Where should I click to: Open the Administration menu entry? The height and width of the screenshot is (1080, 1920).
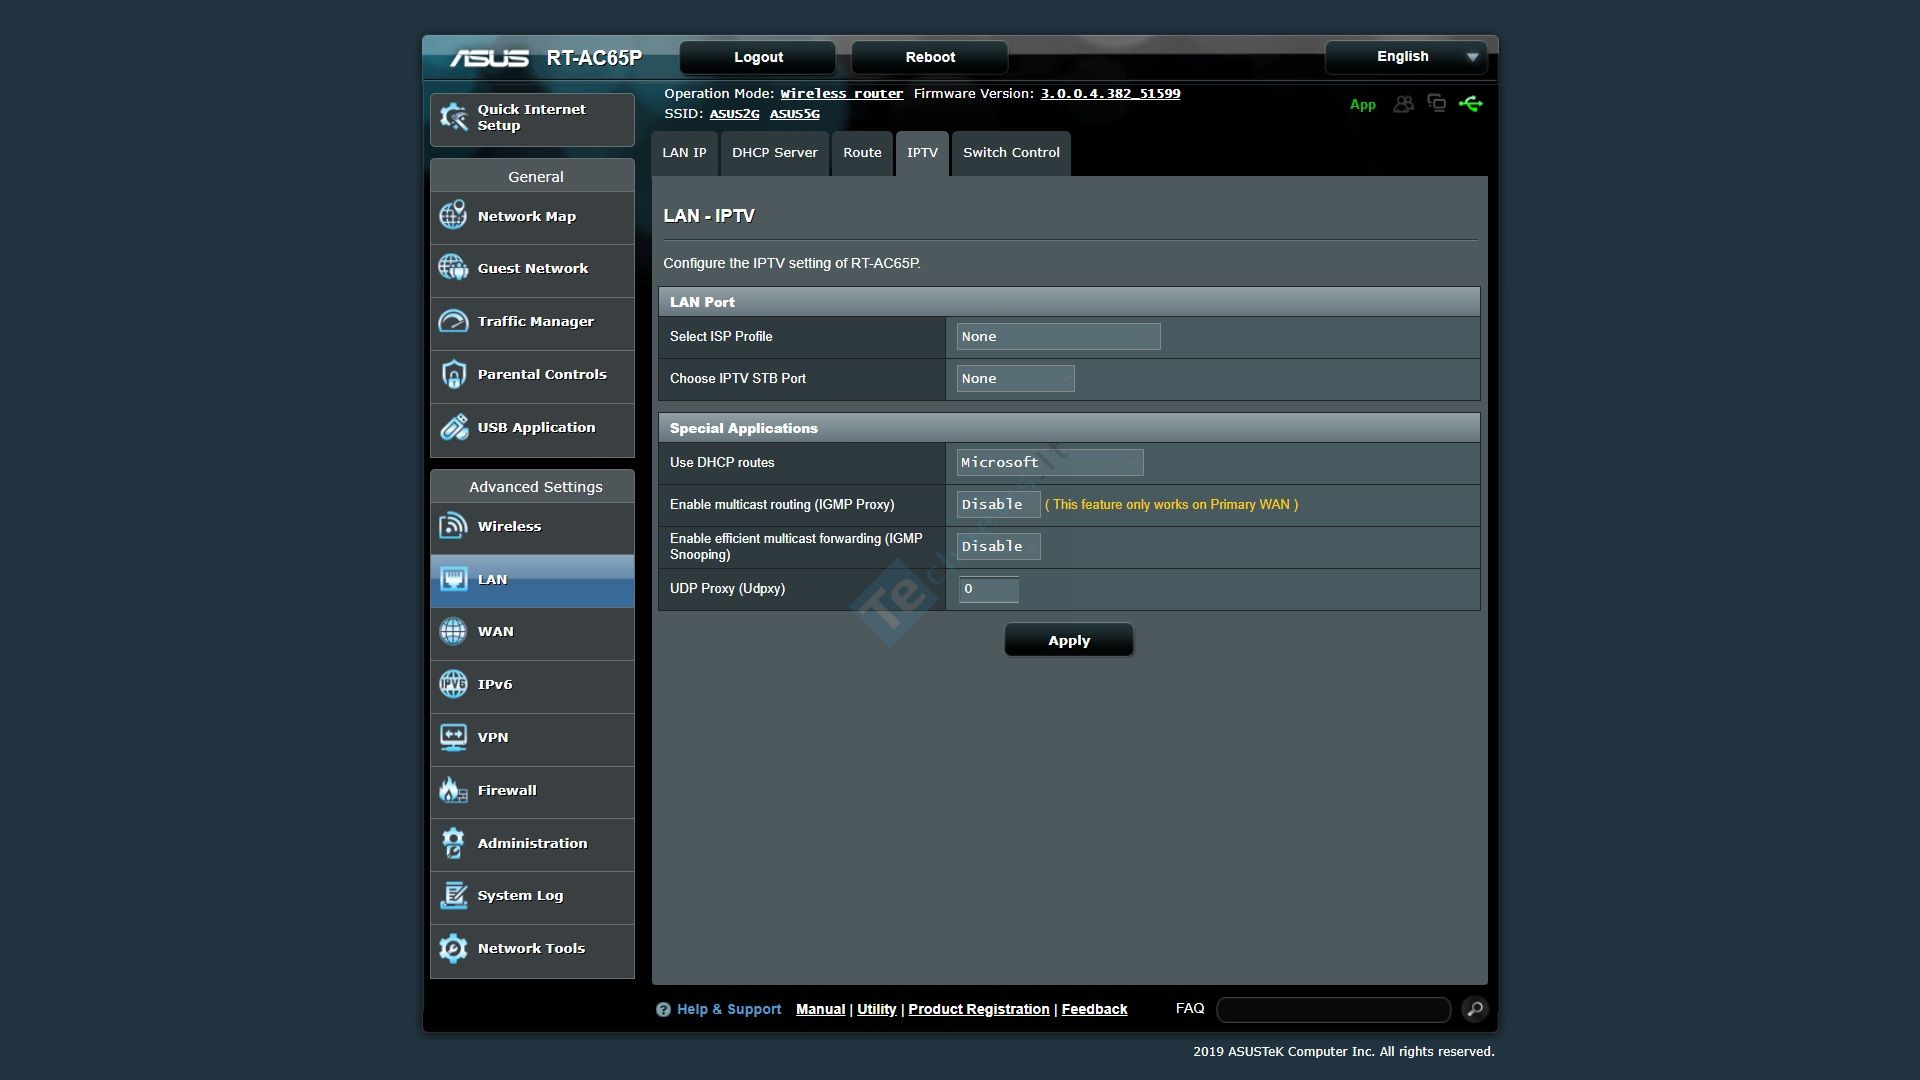pos(532,844)
